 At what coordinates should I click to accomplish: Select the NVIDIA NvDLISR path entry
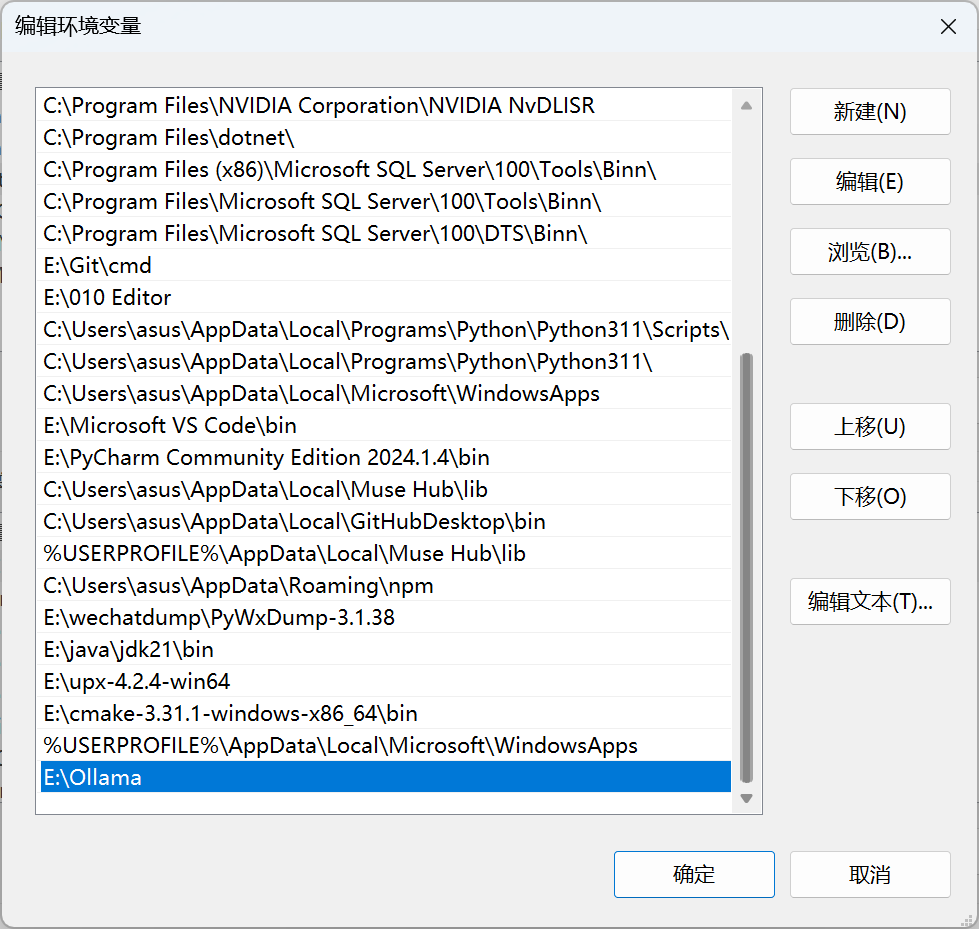[386, 106]
